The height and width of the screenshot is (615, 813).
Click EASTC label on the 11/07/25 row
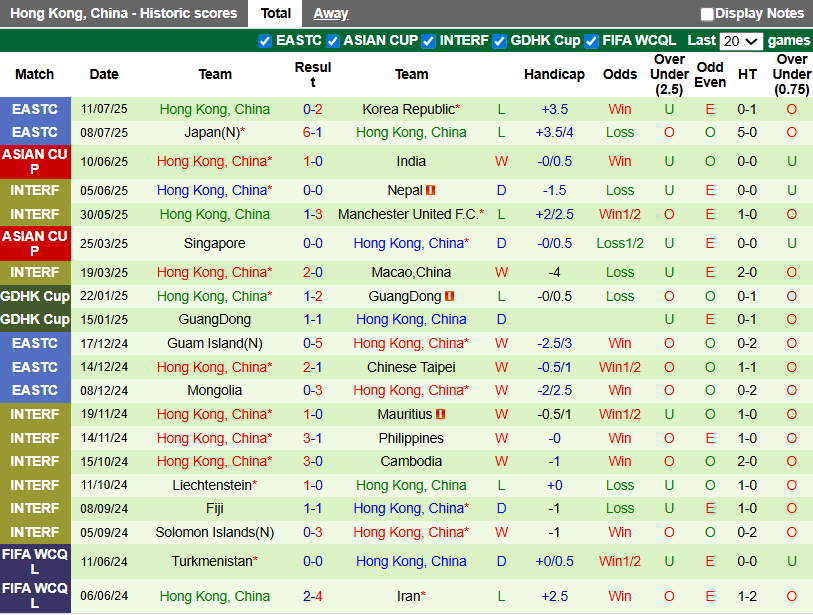tap(35, 109)
